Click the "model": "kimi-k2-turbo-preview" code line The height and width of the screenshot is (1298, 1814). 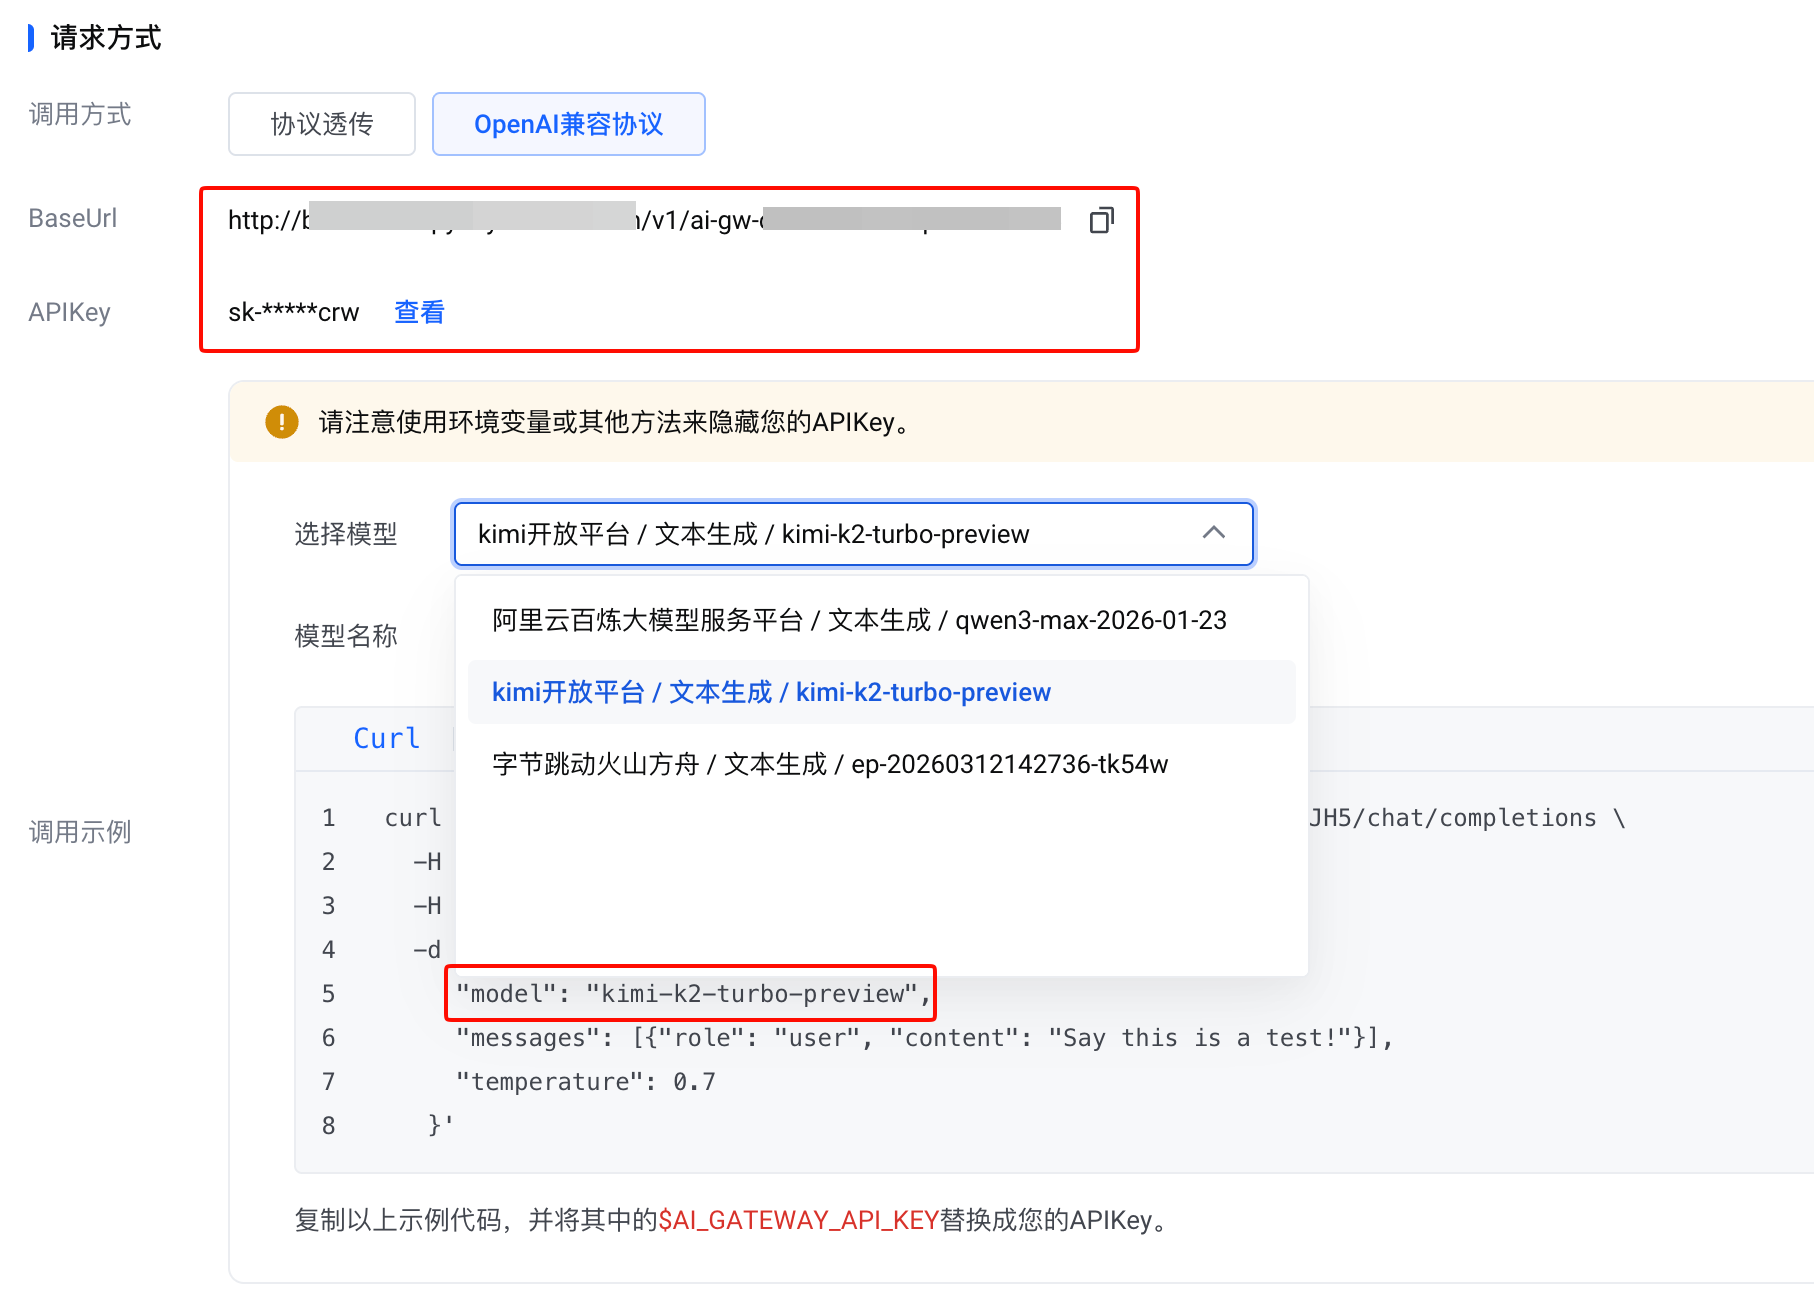pyautogui.click(x=693, y=993)
